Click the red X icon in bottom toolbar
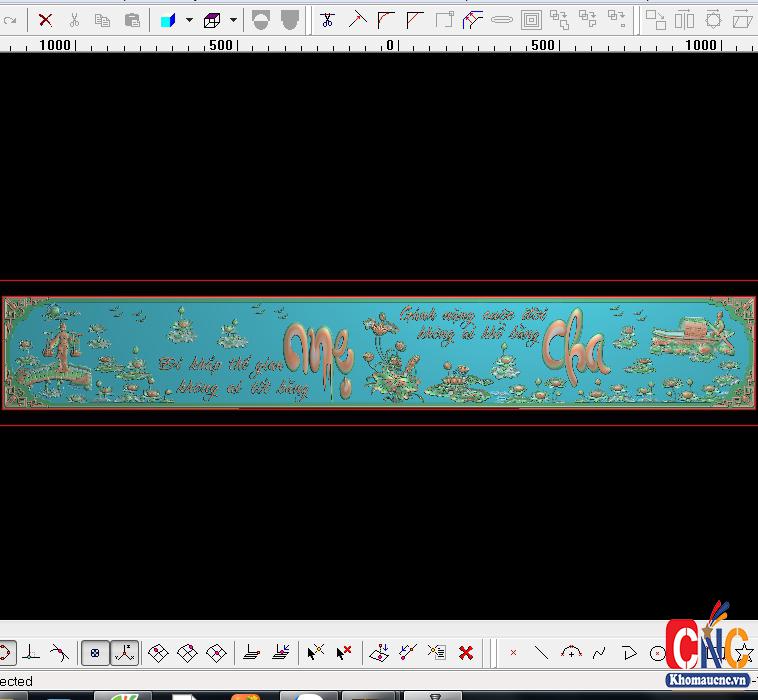This screenshot has width=758, height=700. pos(465,653)
